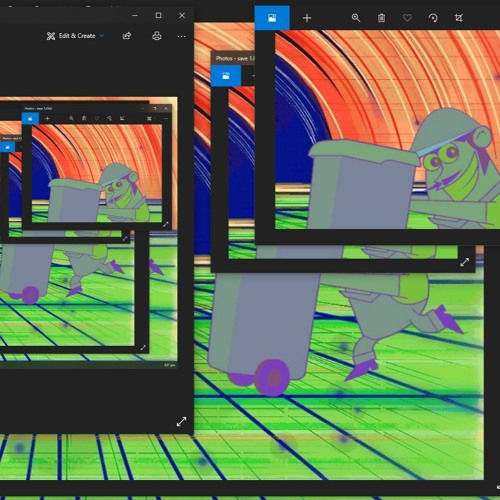Click the large blue See all photos button
This screenshot has width=500, height=500.
click(x=272, y=18)
